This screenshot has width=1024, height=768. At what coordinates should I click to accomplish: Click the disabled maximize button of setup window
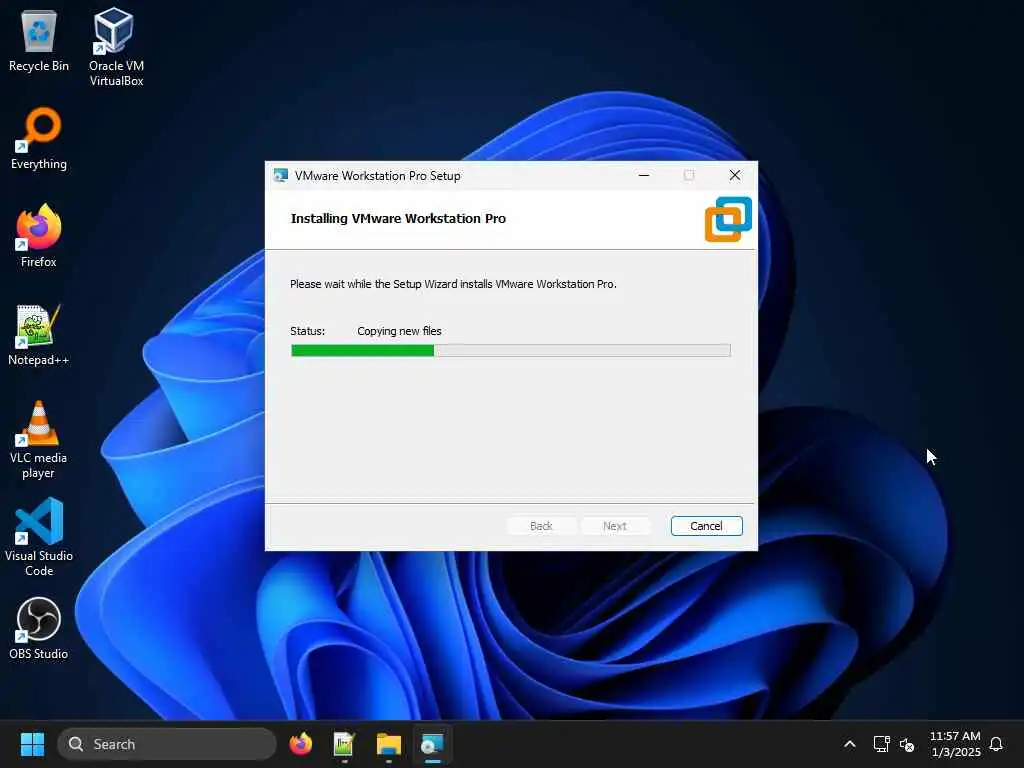coord(689,175)
